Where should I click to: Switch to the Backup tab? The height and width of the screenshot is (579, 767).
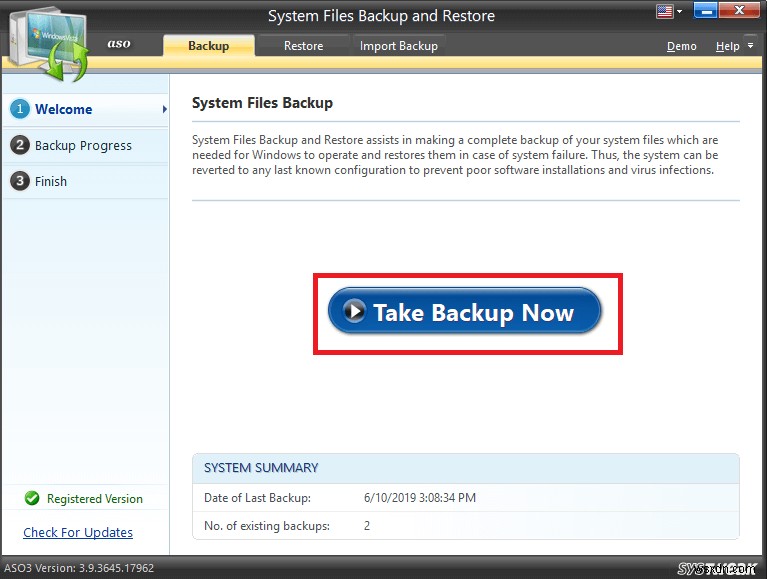tap(208, 45)
